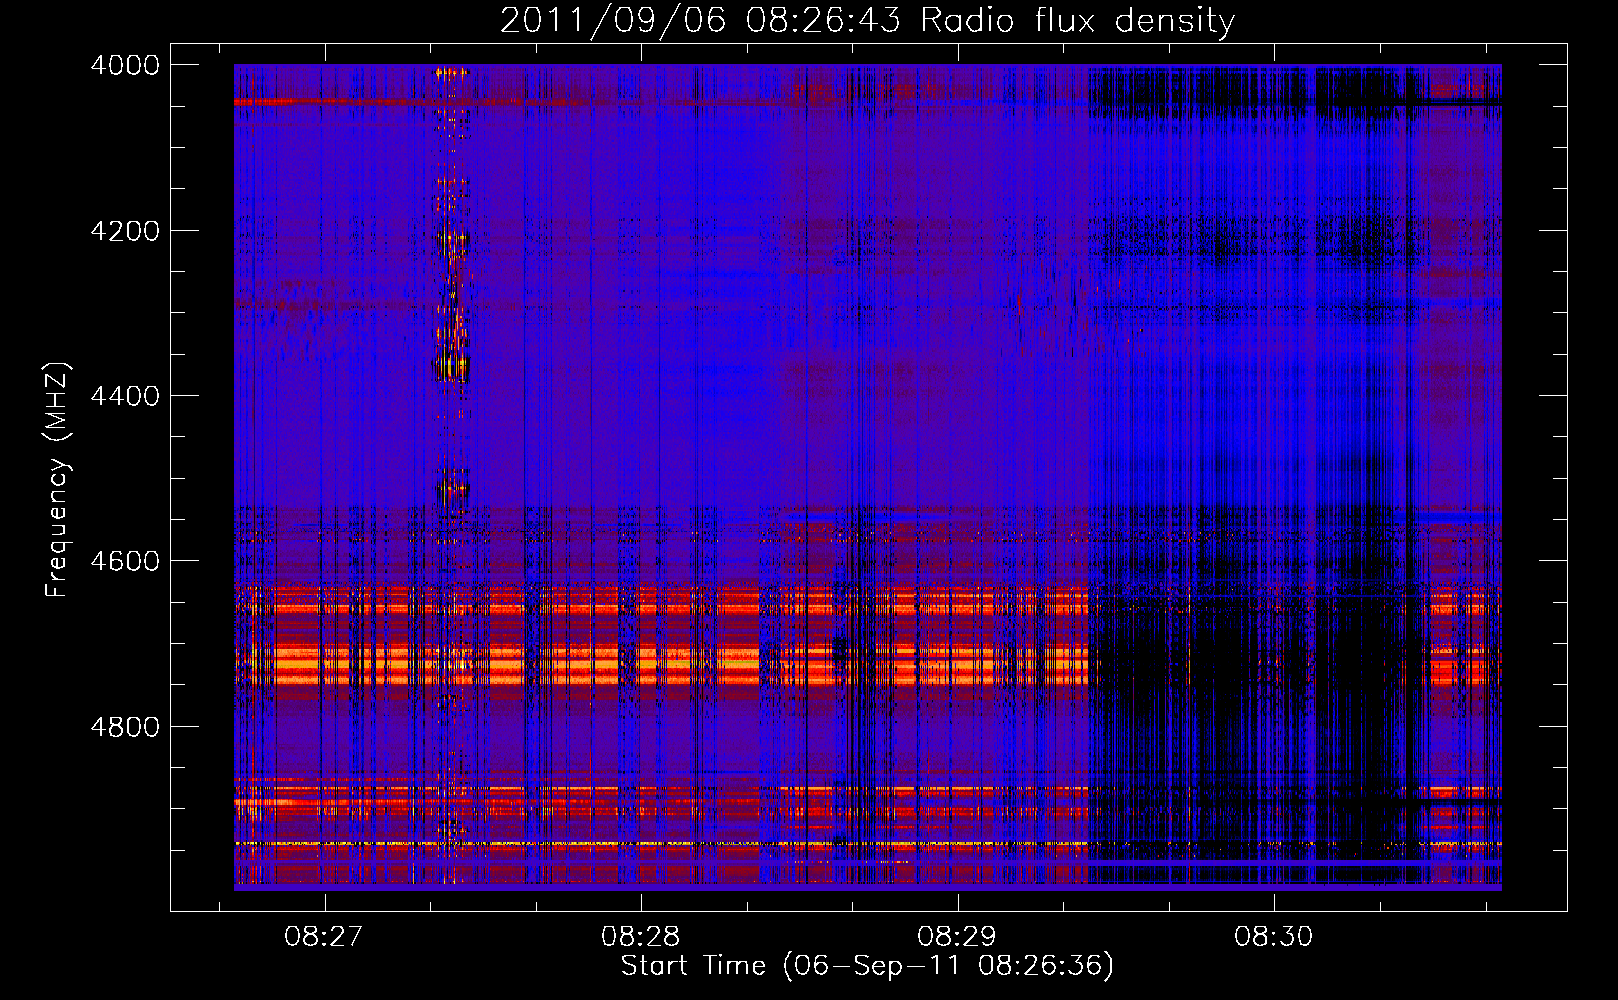Click the 08:28 time axis label
The width and height of the screenshot is (1618, 1000).
click(640, 937)
